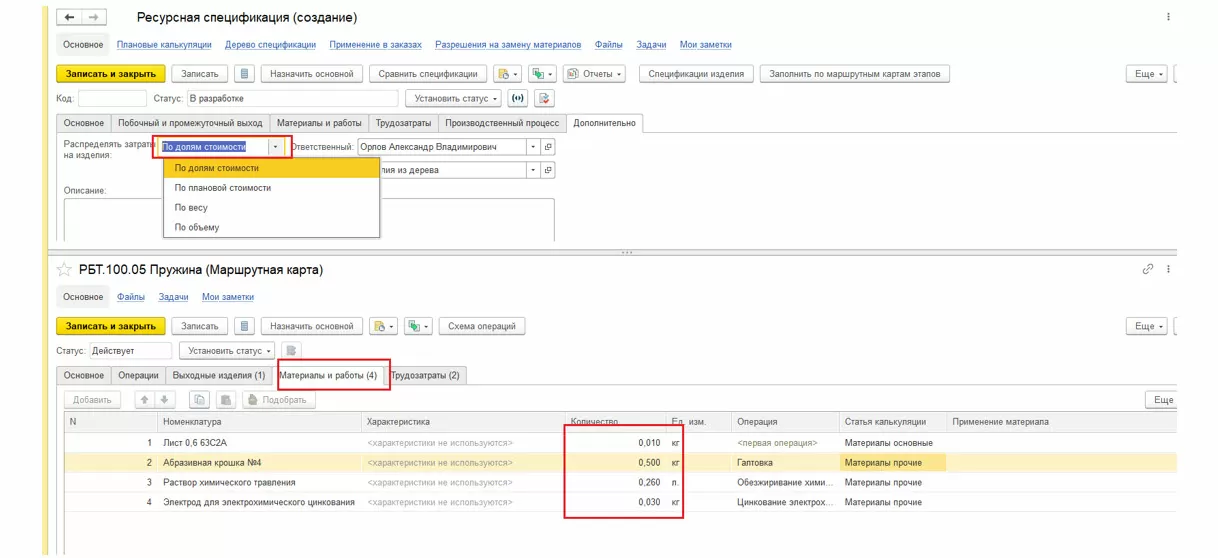Image resolution: width=1218 pixels, height=558 pixels.
Task: Open the 'Дерево спецификации' link
Action: tap(270, 45)
